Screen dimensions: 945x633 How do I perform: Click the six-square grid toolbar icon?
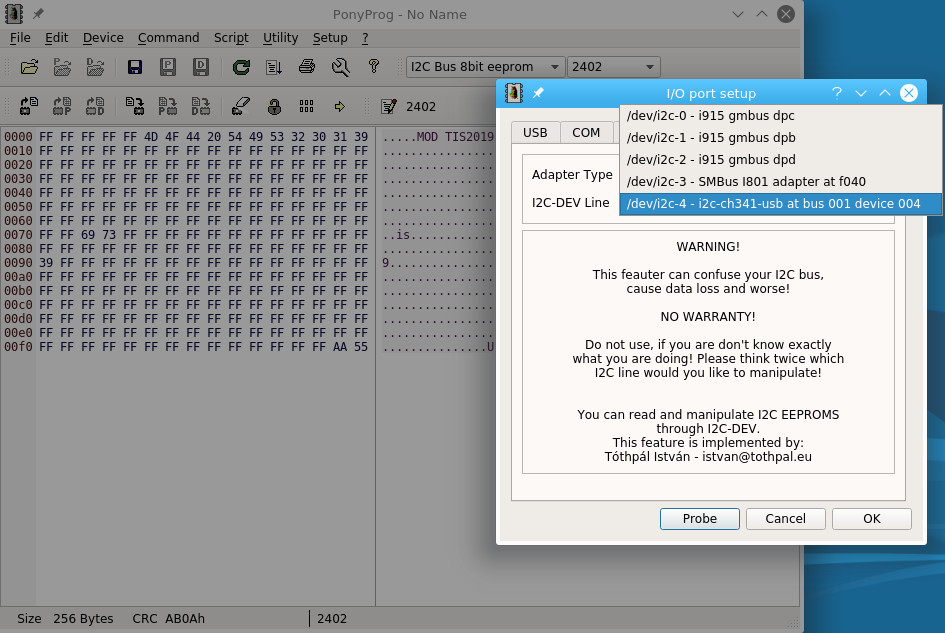coord(306,107)
